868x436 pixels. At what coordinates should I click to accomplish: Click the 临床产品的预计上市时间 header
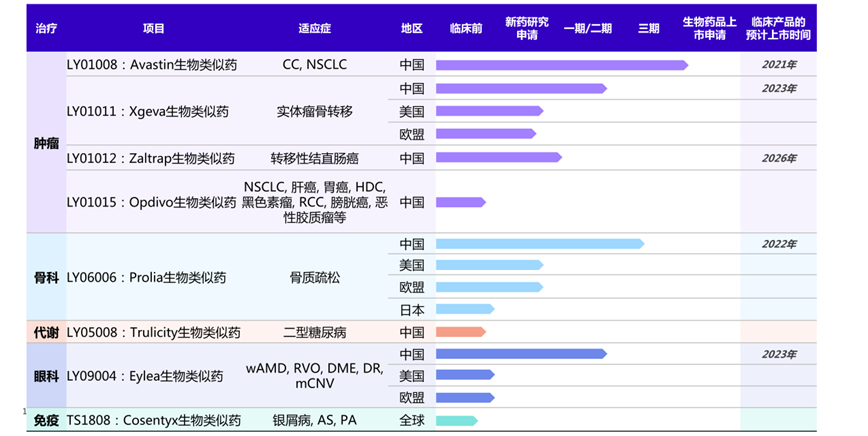click(778, 28)
